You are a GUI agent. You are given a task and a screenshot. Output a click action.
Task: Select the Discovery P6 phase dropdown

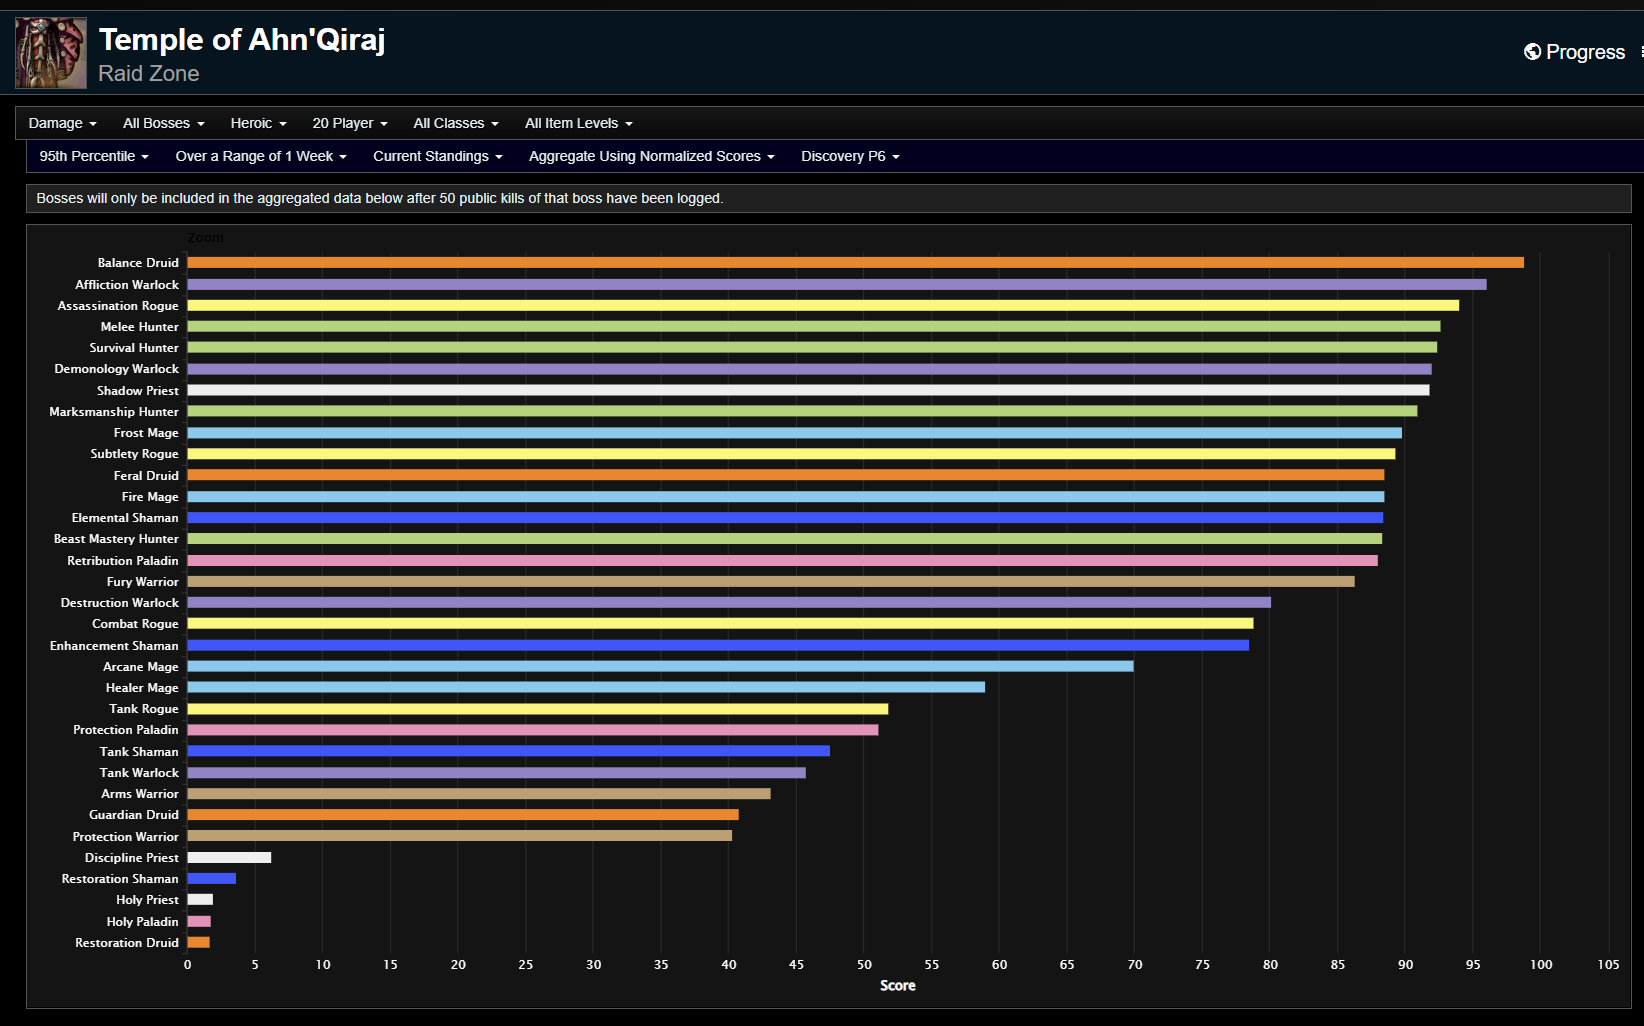[850, 156]
